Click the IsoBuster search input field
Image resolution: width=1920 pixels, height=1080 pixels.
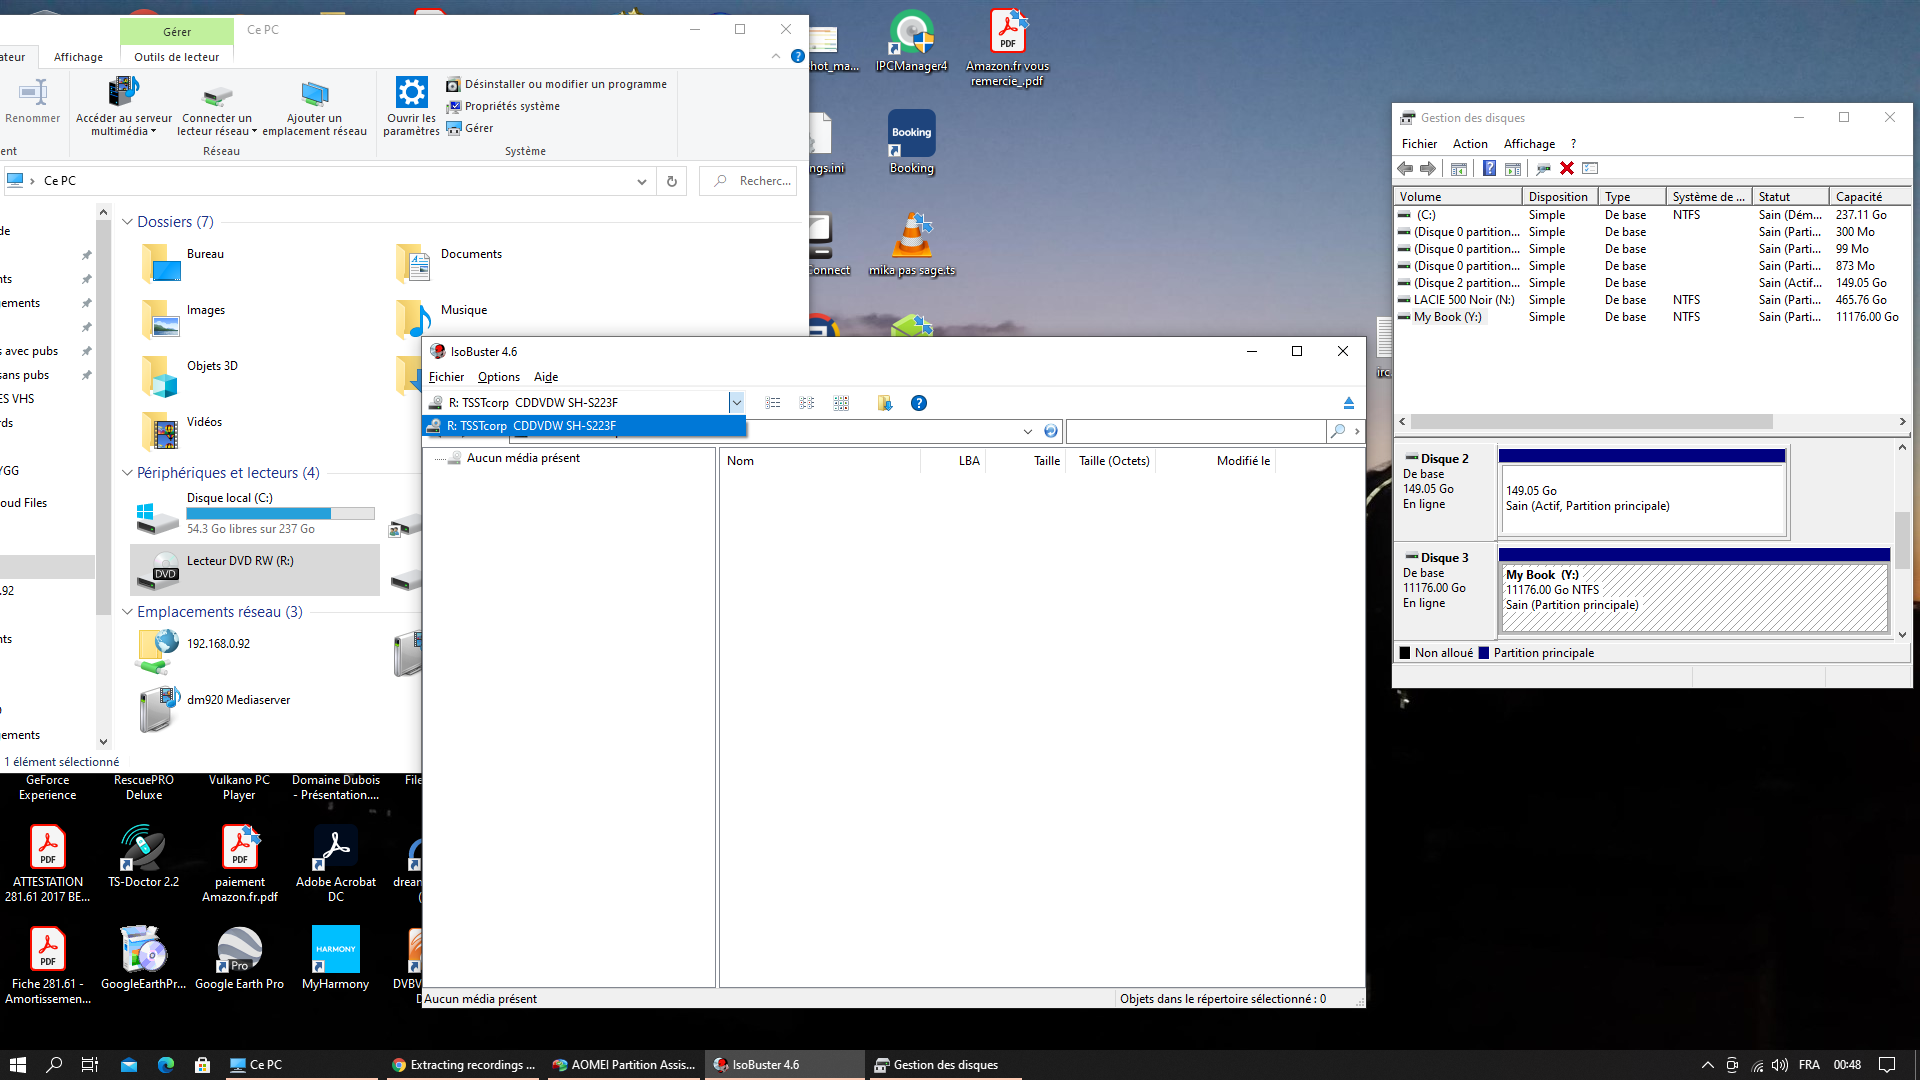coord(1196,431)
